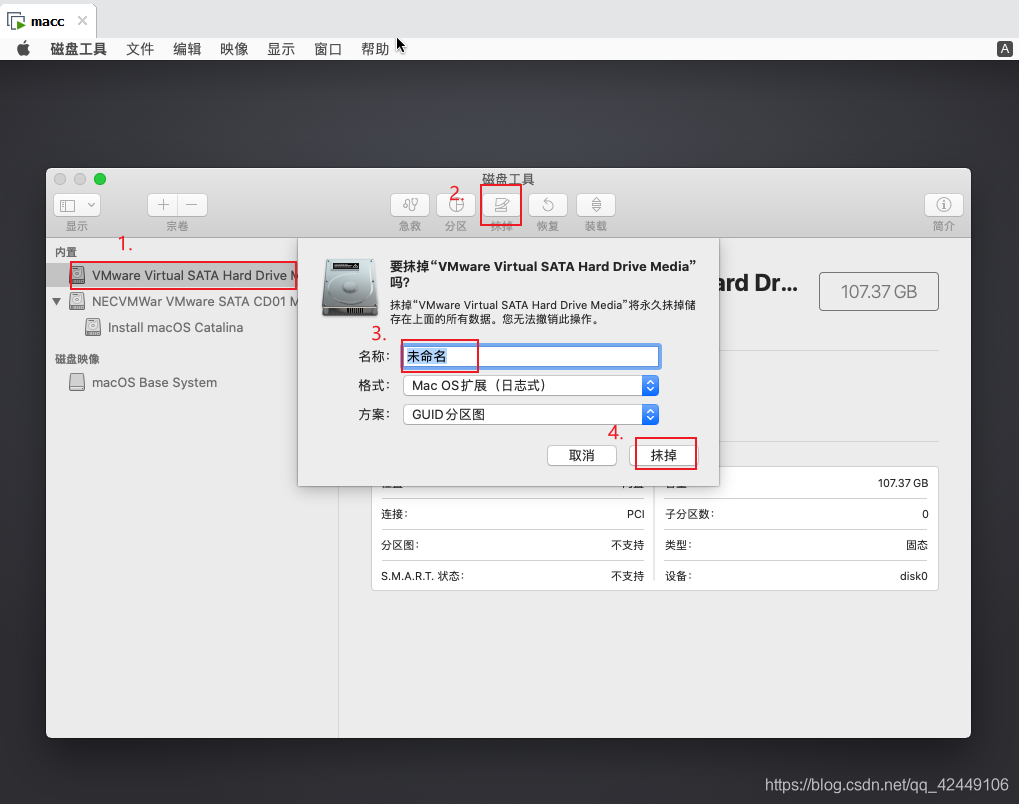
Task: Click the 107.37 GB capacity box
Action: [x=879, y=291]
